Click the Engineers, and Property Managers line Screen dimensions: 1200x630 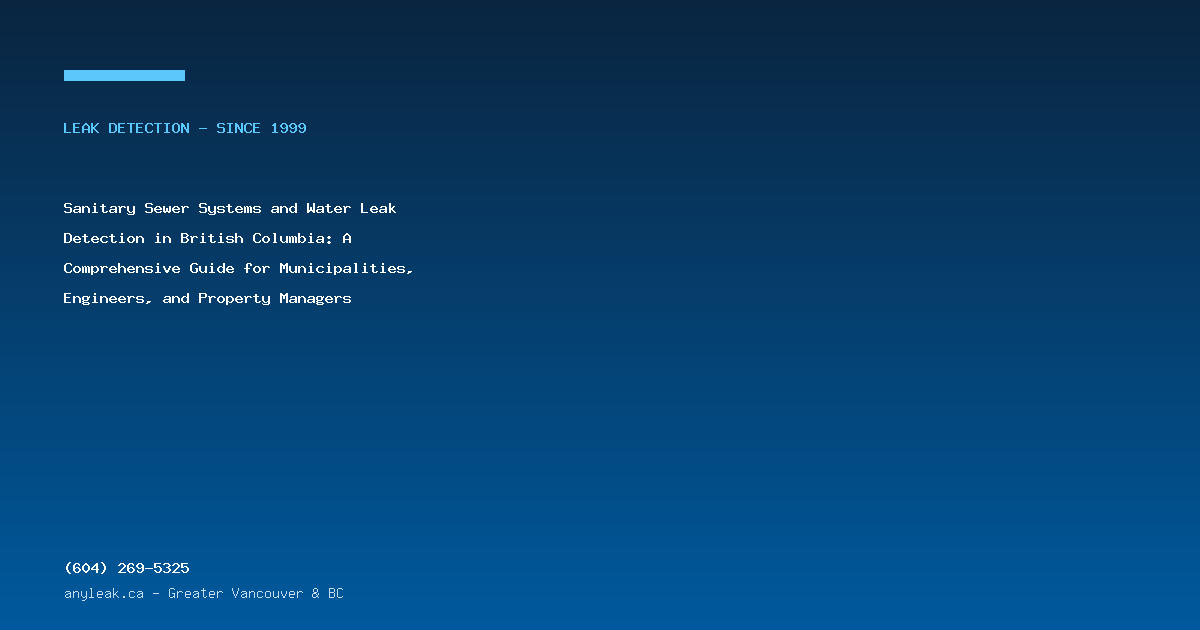207,299
